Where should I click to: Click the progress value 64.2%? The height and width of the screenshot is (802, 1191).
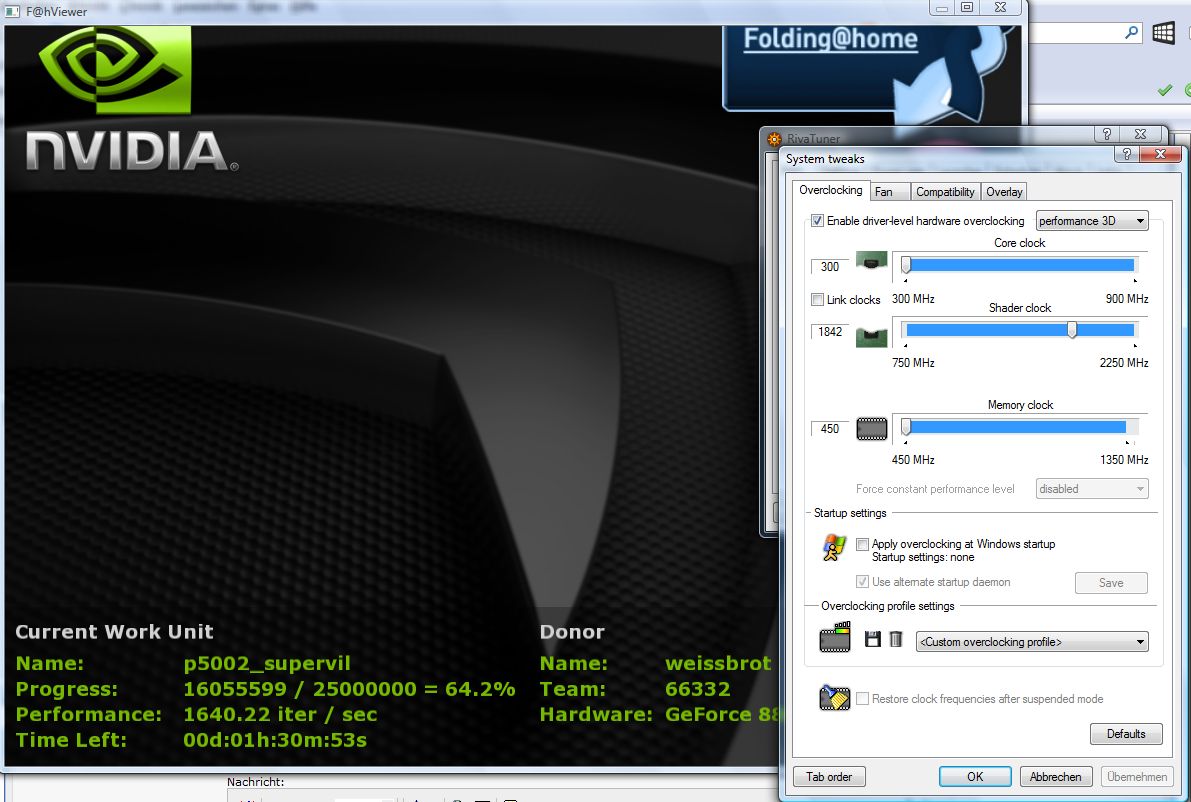[x=480, y=689]
